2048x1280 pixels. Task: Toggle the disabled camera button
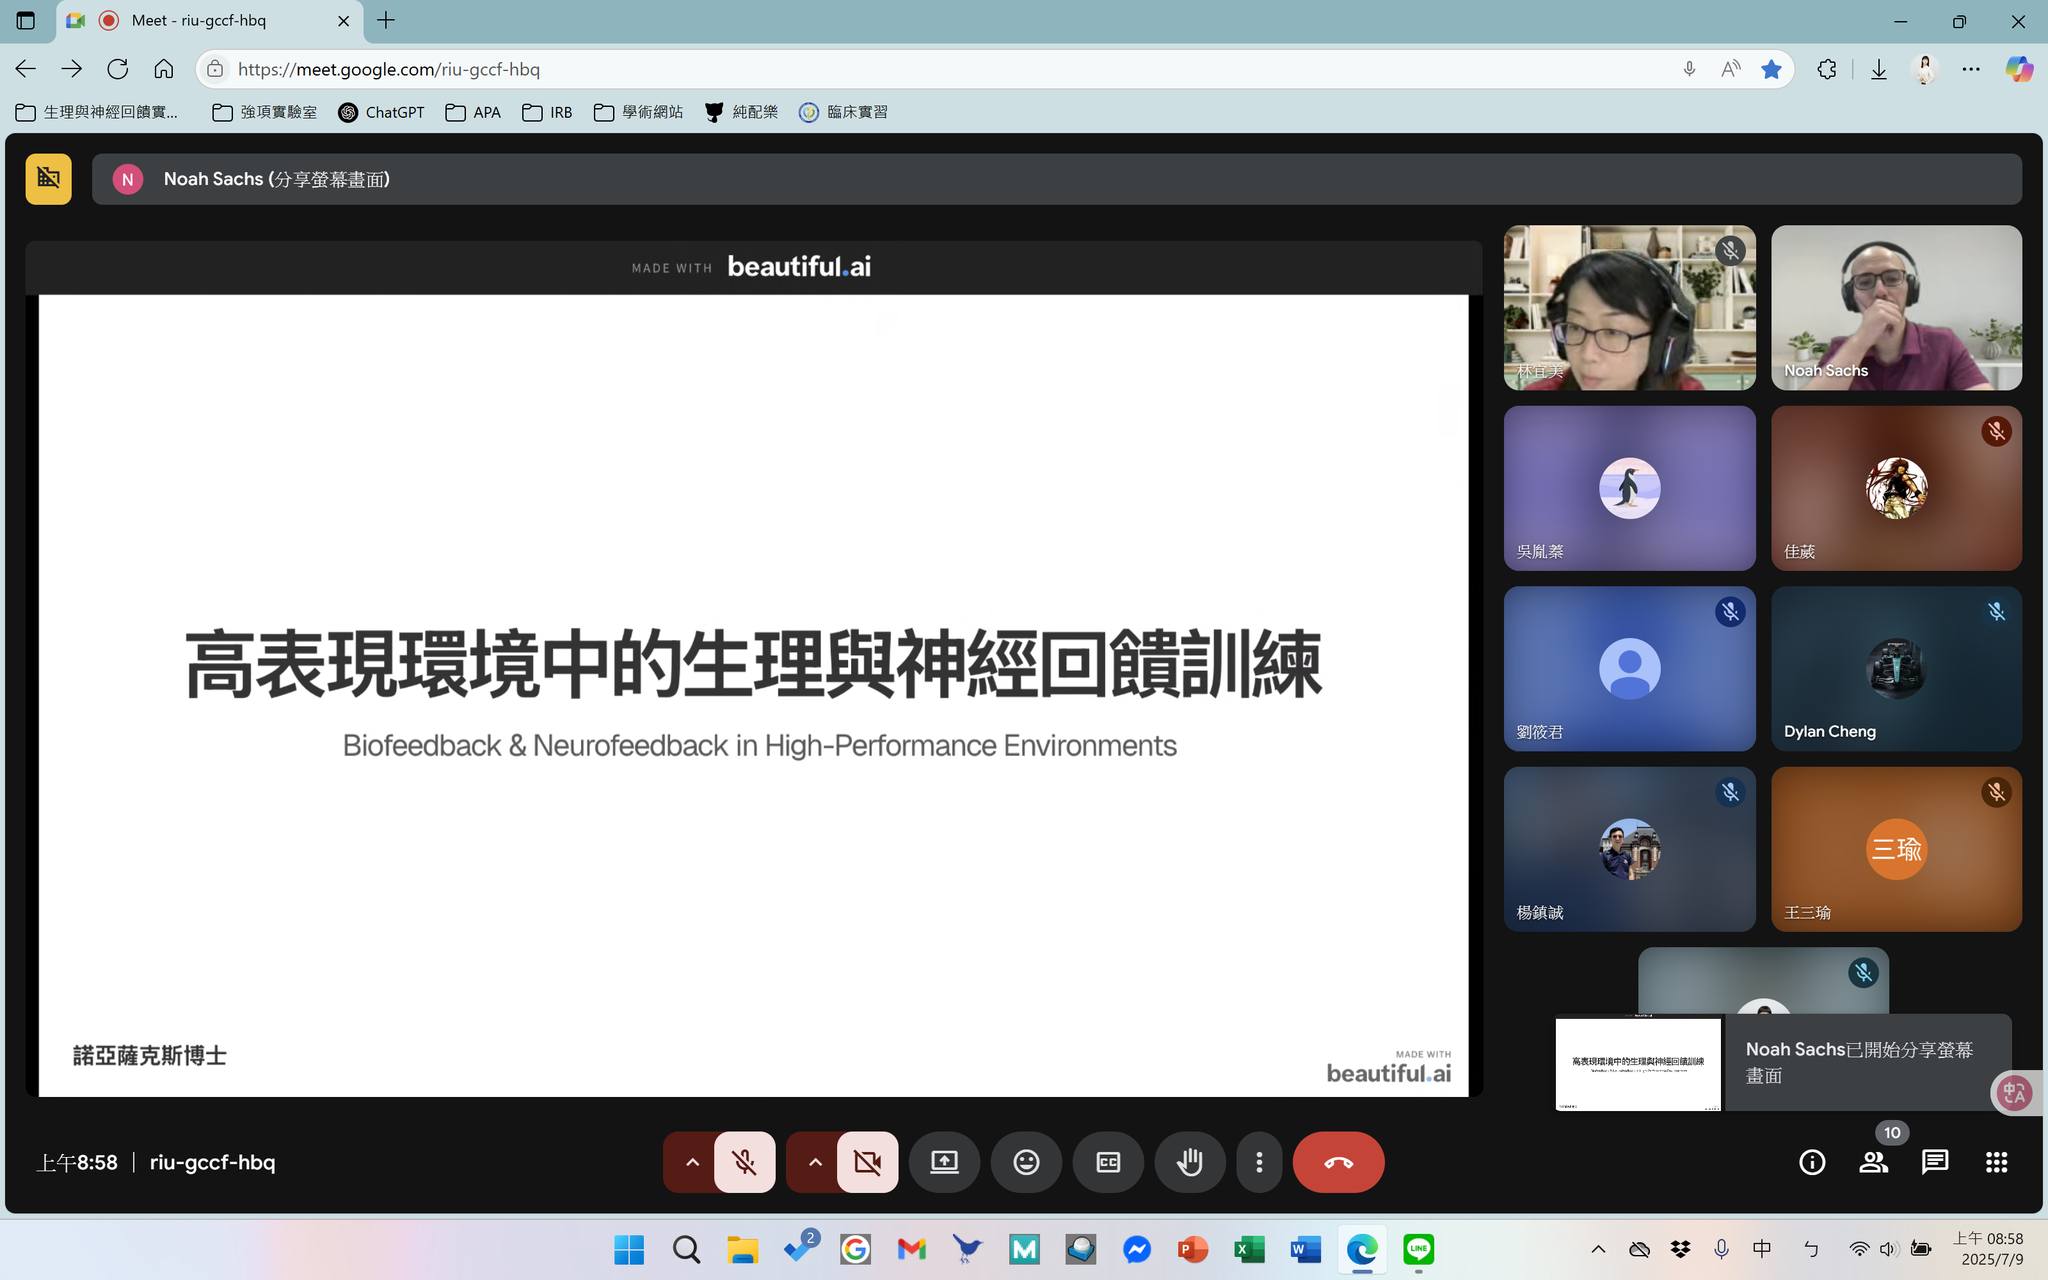867,1162
